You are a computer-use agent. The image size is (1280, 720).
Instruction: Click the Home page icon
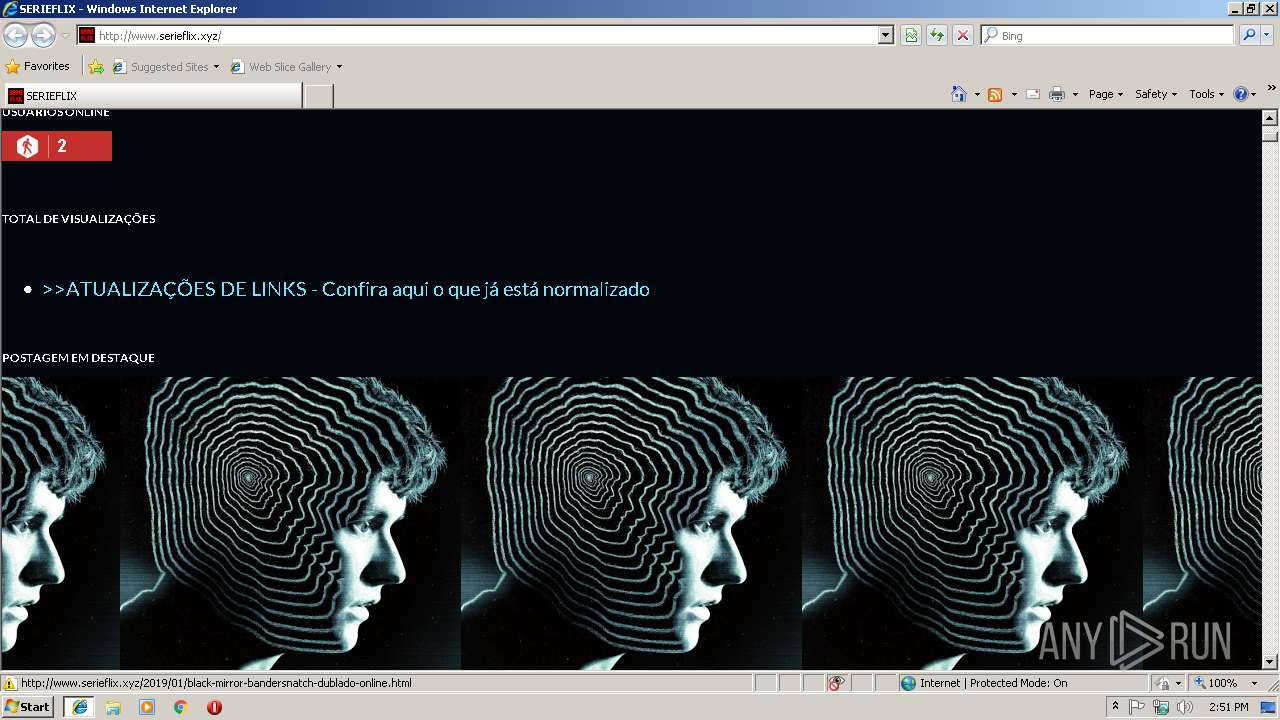pos(959,94)
